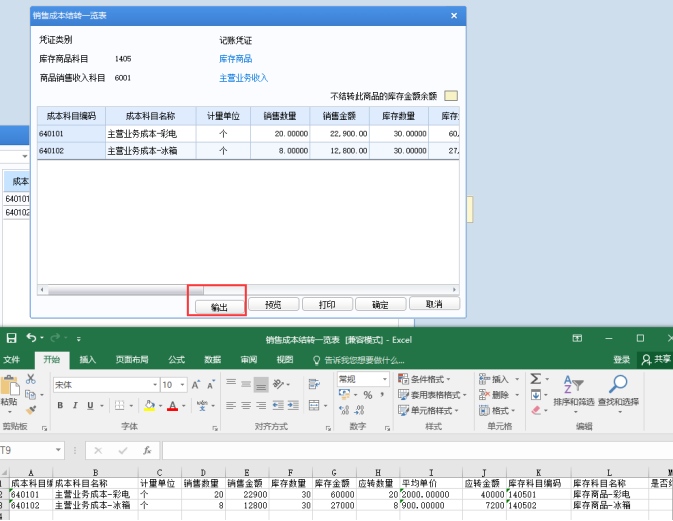
Task: Click the 取消 (Cancel) button
Action: click(434, 304)
